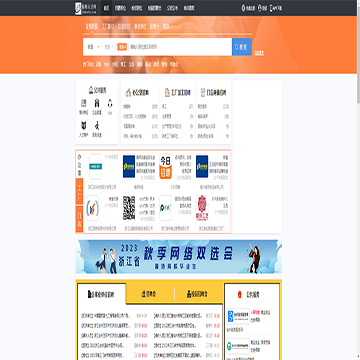Expand the leftmost dropdown in the search bar
Screen dimensions: 360x360
[x=93, y=47]
